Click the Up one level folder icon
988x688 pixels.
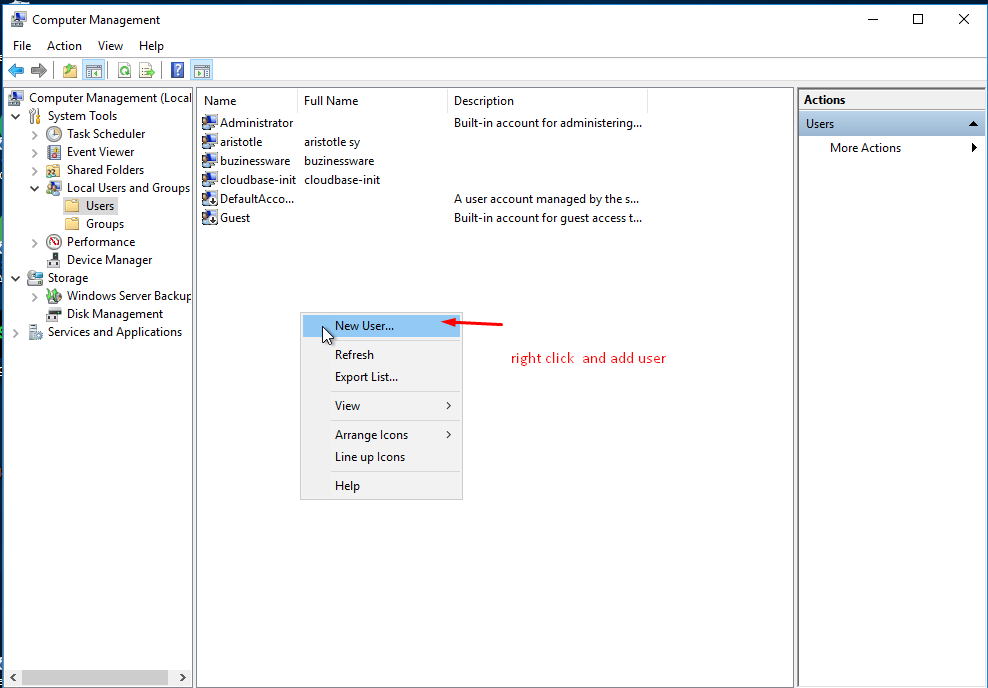click(x=68, y=70)
